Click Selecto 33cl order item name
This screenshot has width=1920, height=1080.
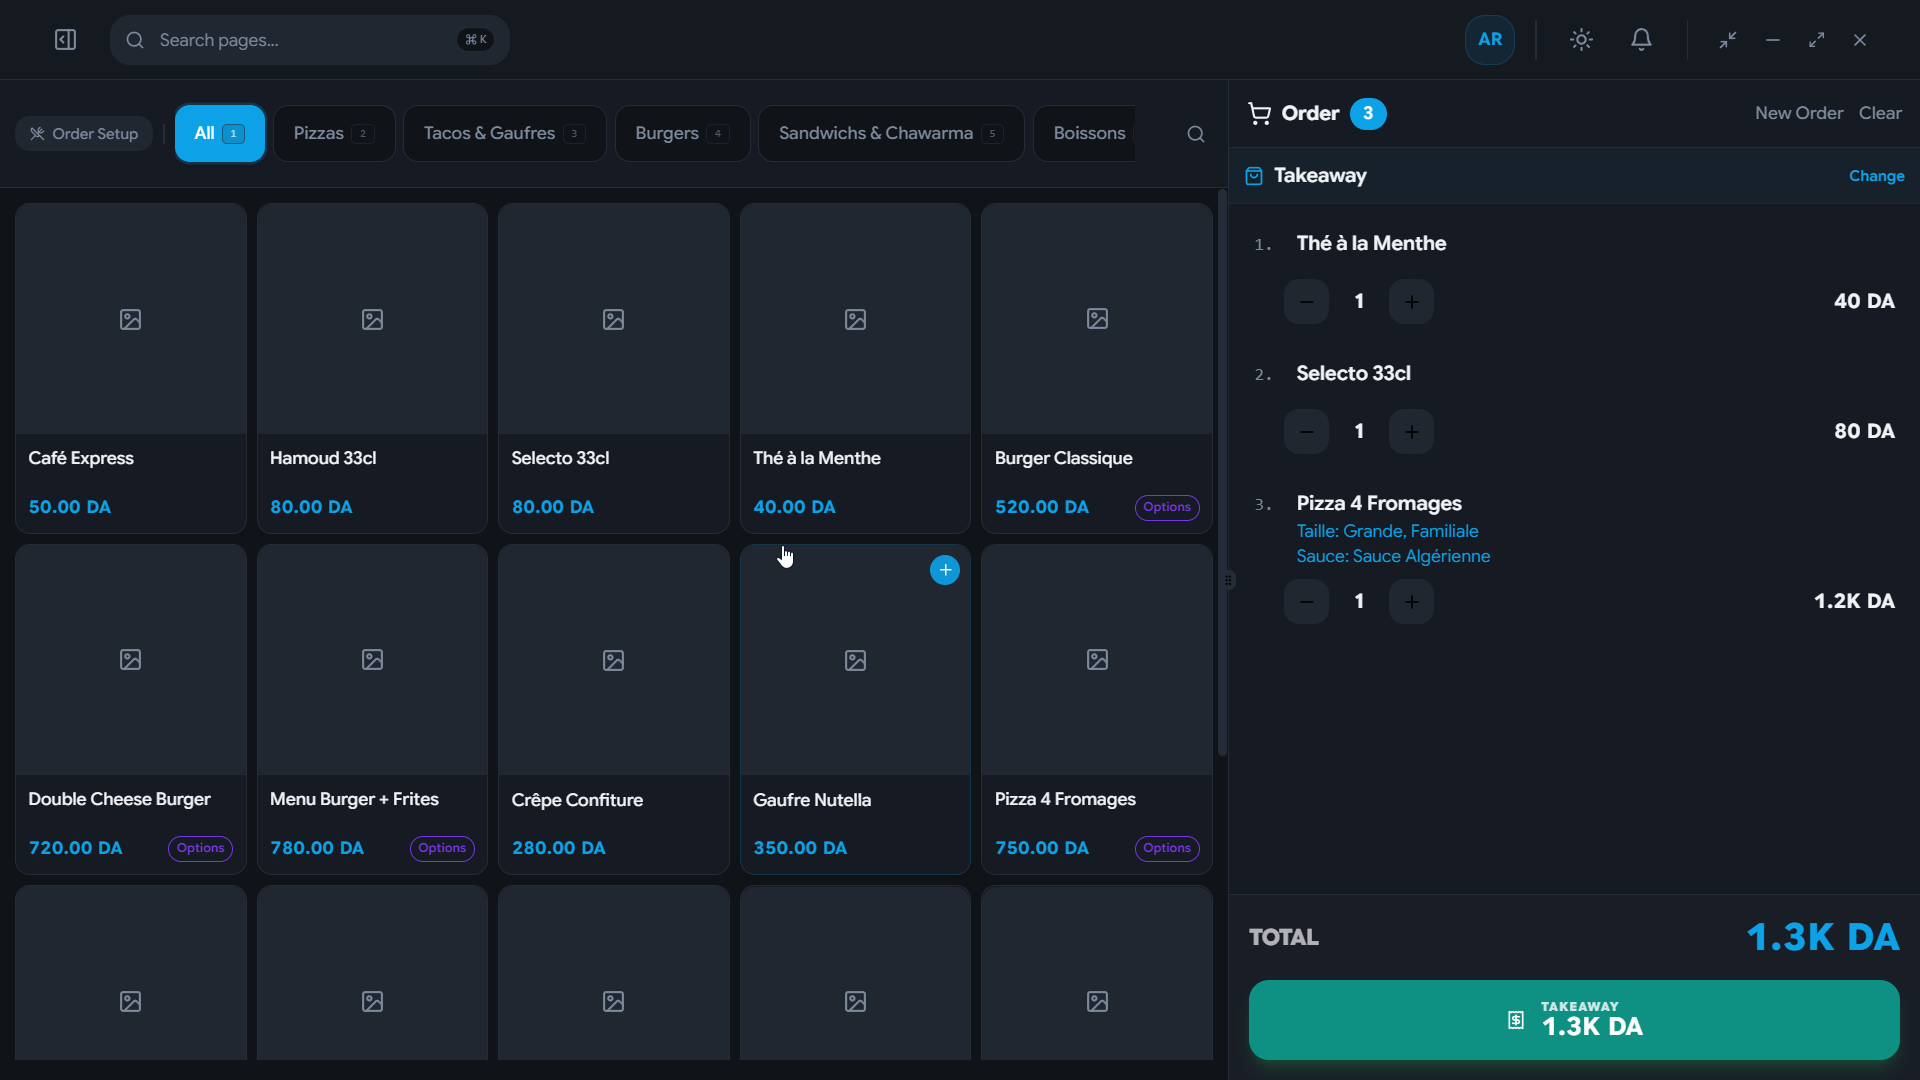pos(1353,373)
